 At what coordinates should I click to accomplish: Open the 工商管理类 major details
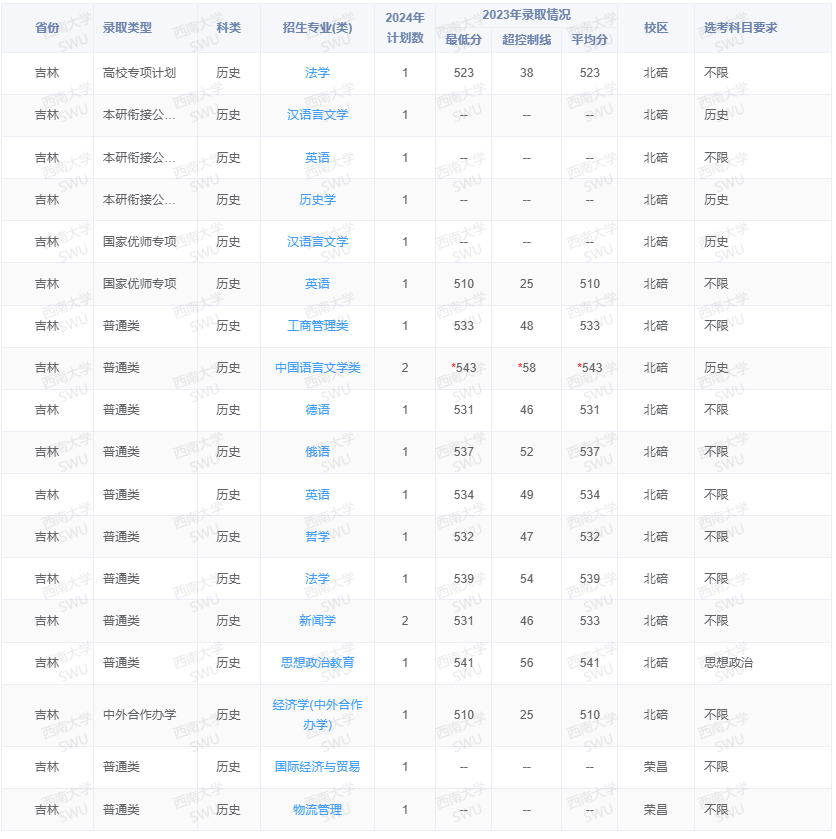(317, 325)
